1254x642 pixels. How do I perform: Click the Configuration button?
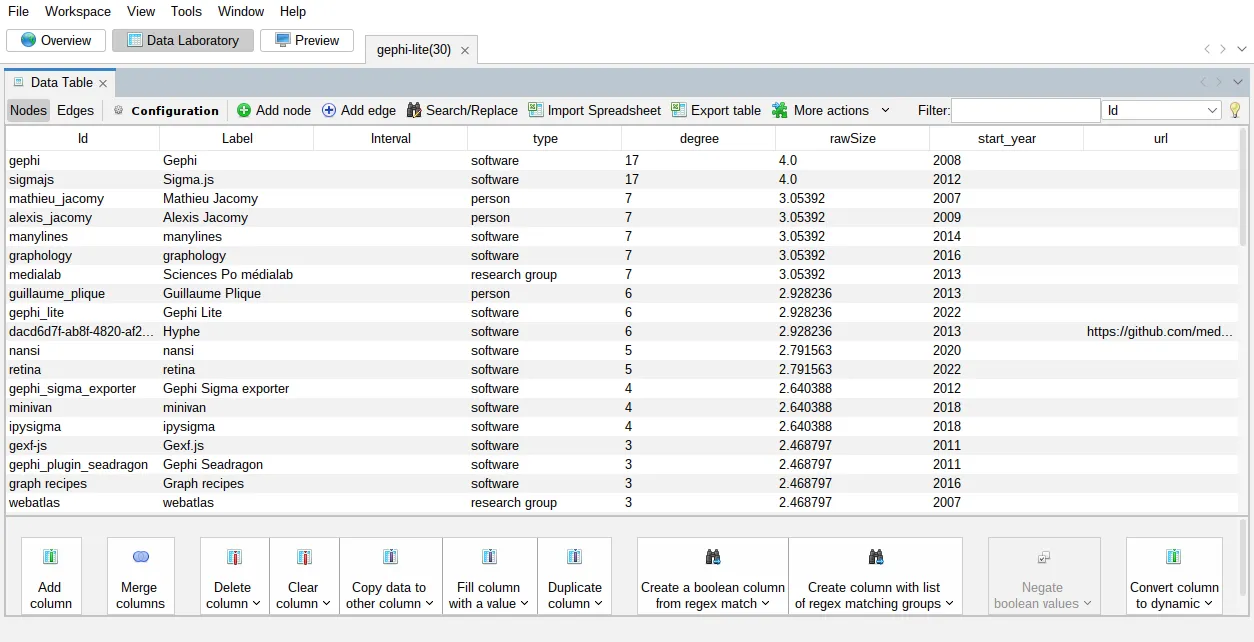pos(166,111)
